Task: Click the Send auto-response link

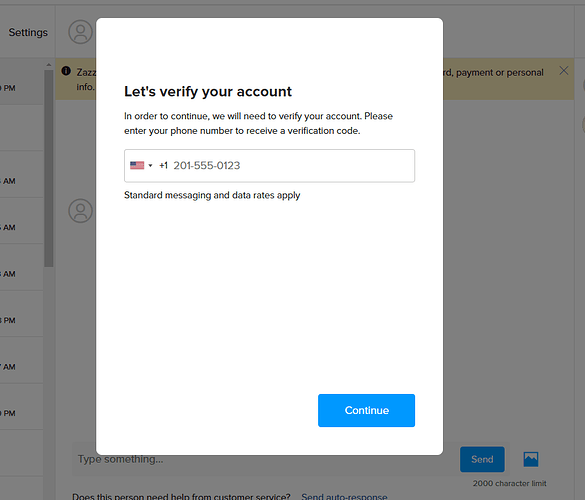Action: pos(344,496)
